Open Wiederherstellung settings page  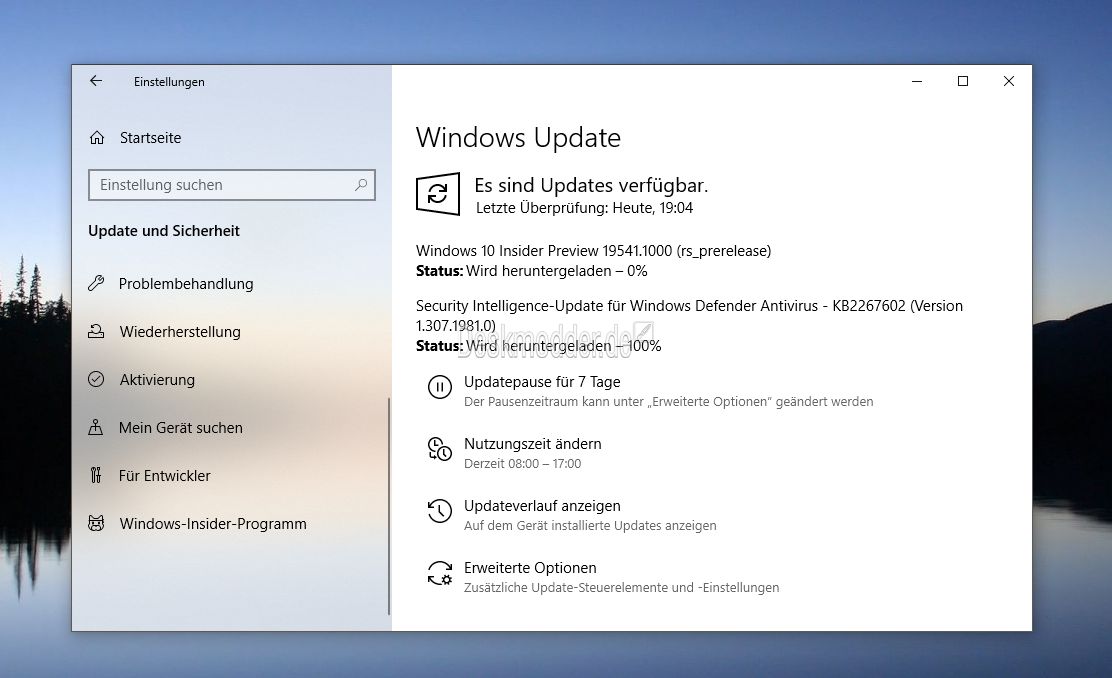click(x=180, y=332)
